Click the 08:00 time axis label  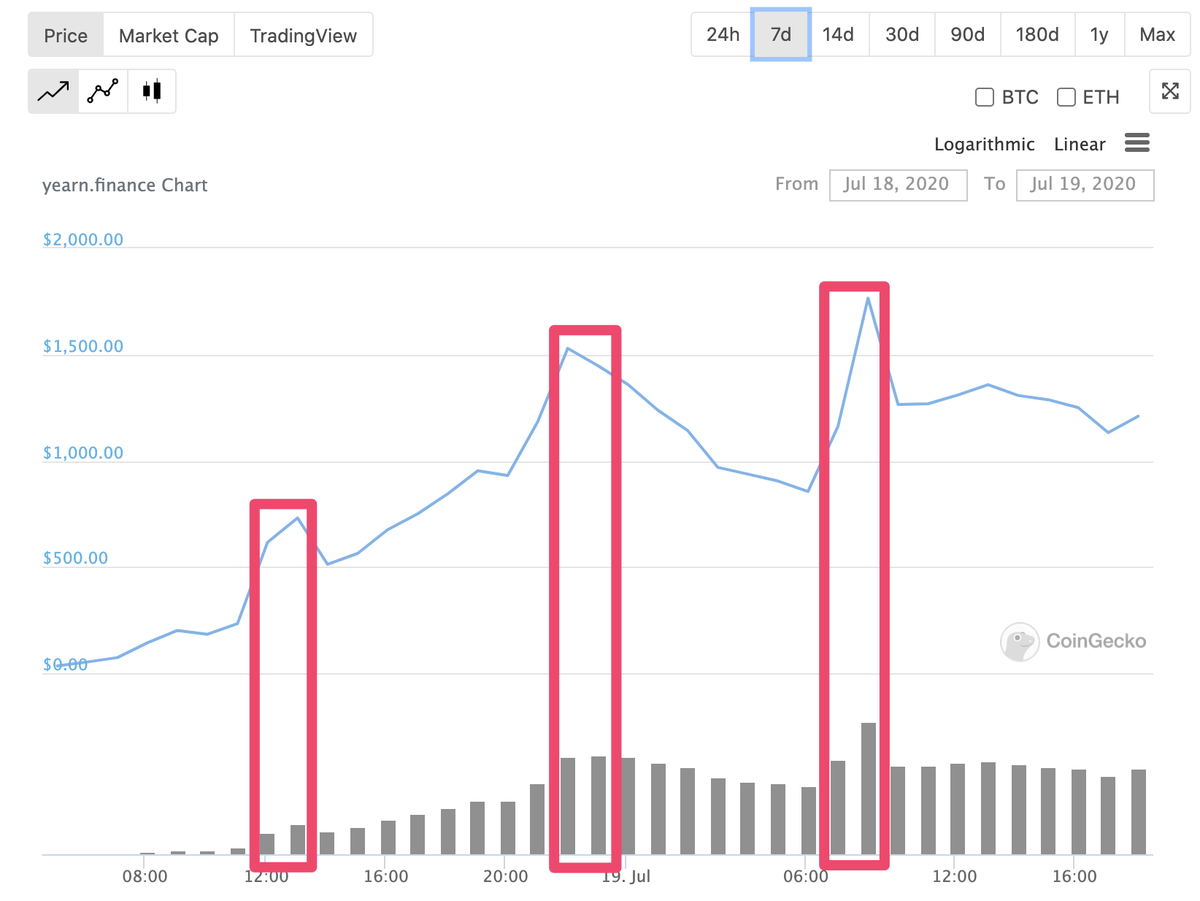[x=145, y=877]
